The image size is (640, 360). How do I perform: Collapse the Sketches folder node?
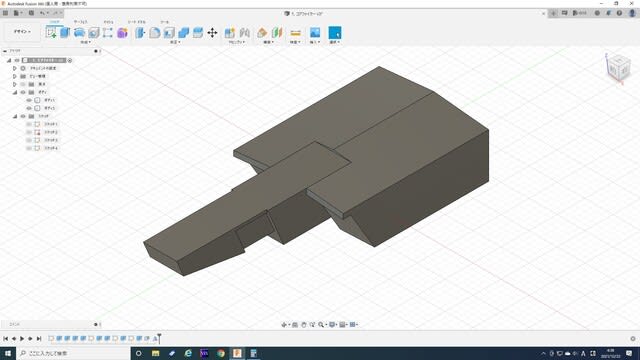15,116
